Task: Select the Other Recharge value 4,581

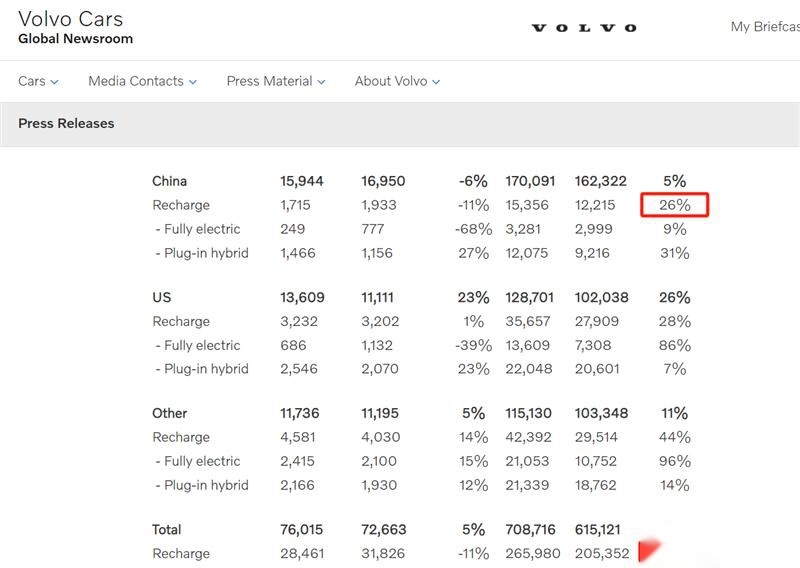Action: click(x=297, y=437)
